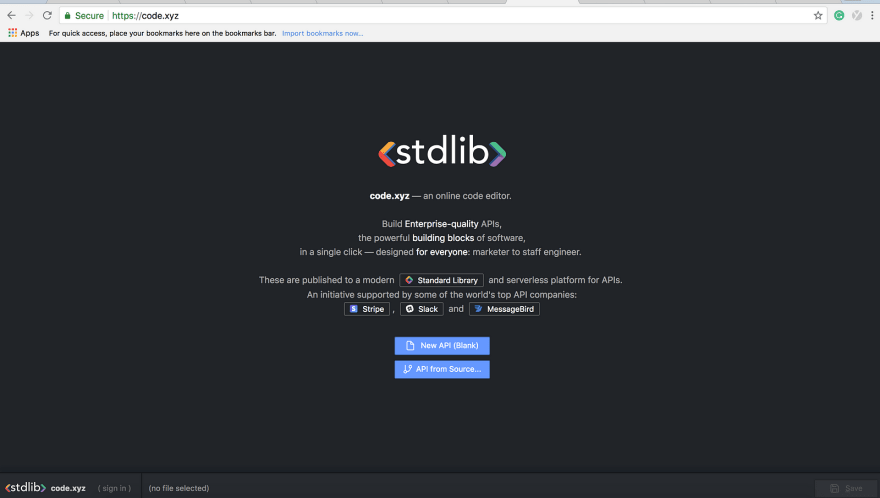Image resolution: width=880 pixels, height=498 pixels.
Task: Choose API from Source...
Action: tap(442, 369)
